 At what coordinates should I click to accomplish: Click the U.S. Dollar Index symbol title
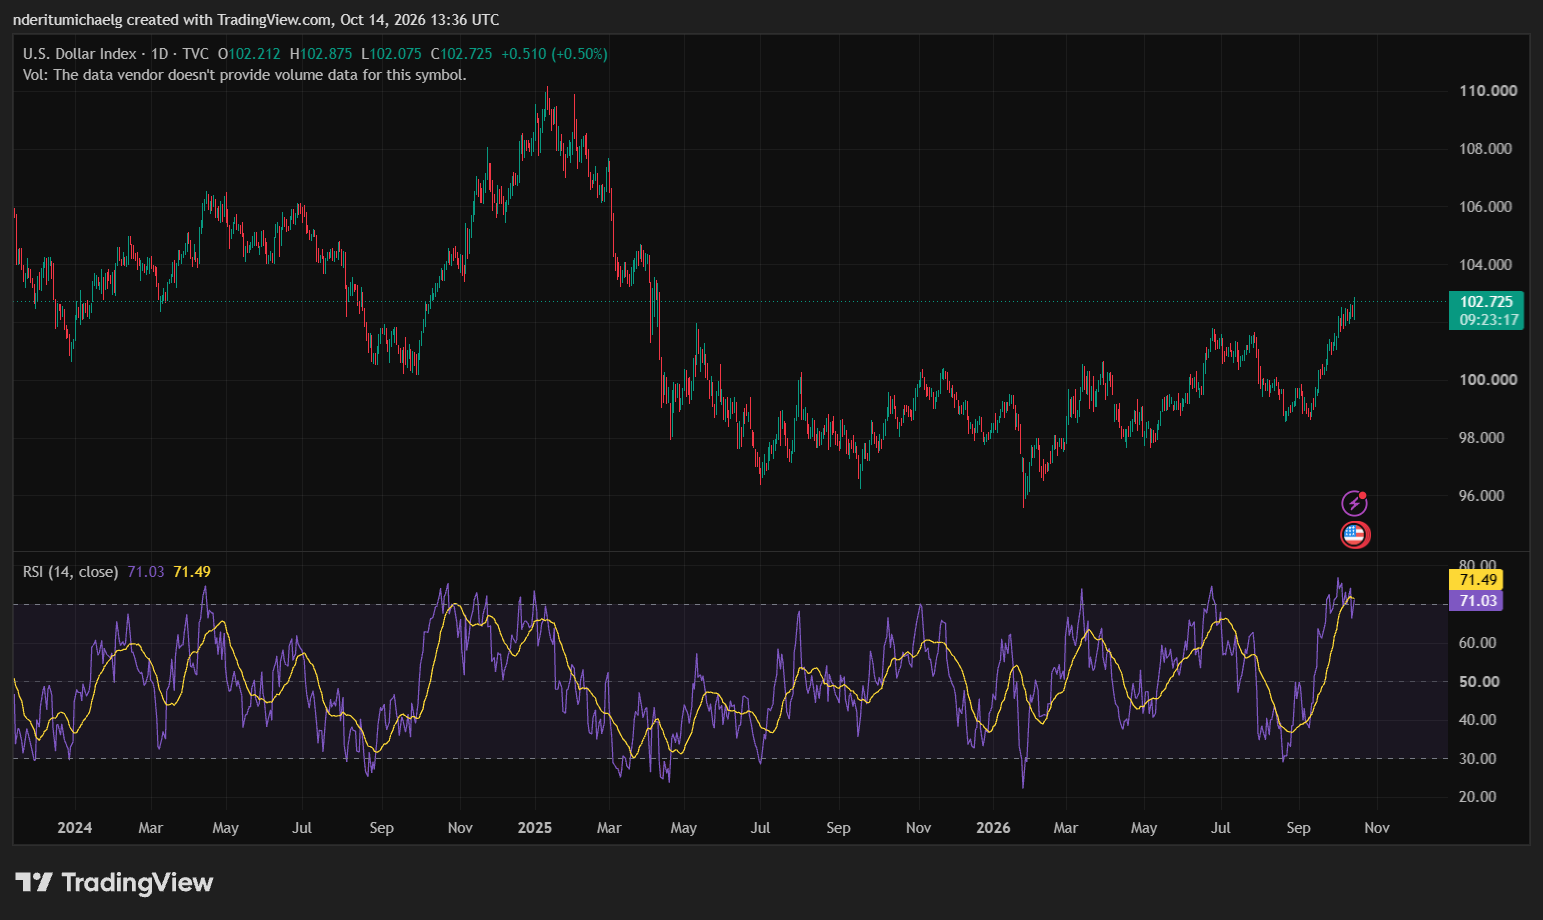[x=80, y=54]
